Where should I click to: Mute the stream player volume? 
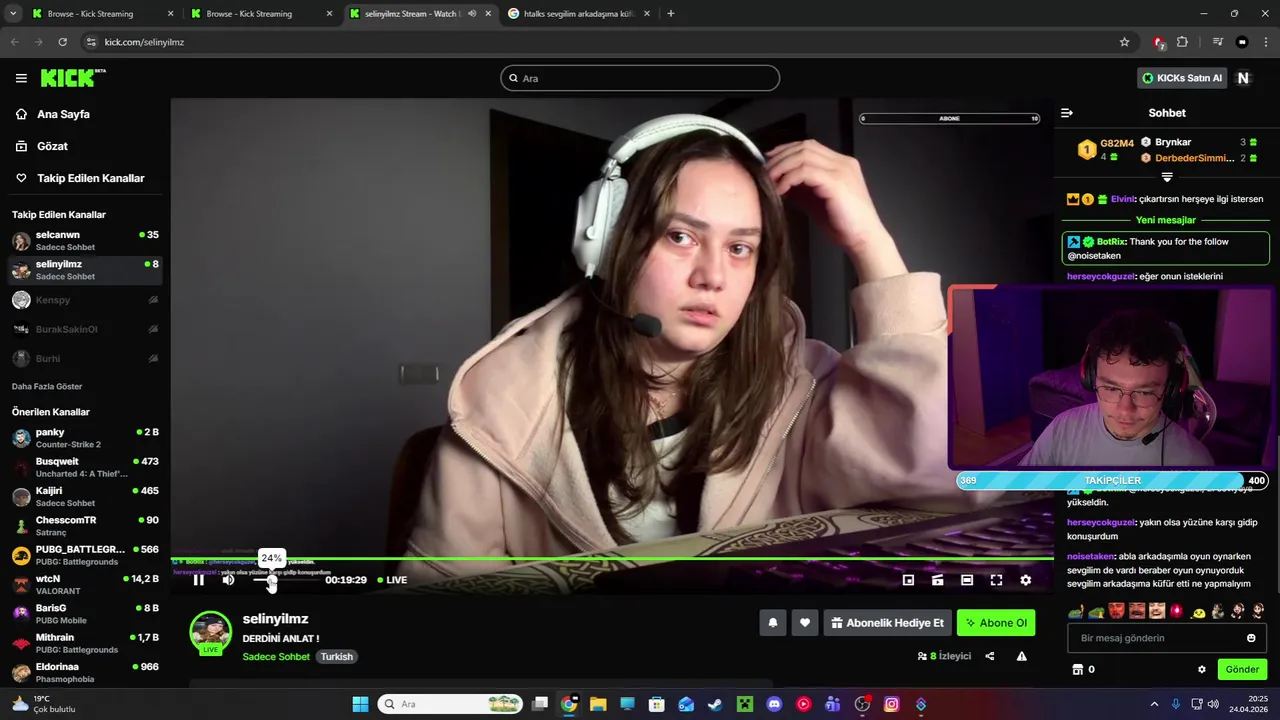pyautogui.click(x=228, y=580)
